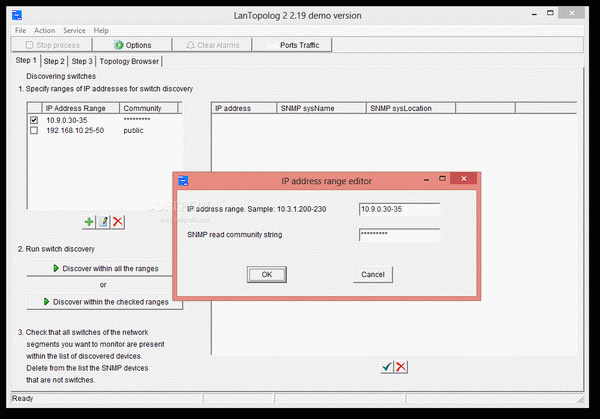Viewport: 600px width, 419px height.
Task: Click the green plus add range icon
Action: point(89,222)
